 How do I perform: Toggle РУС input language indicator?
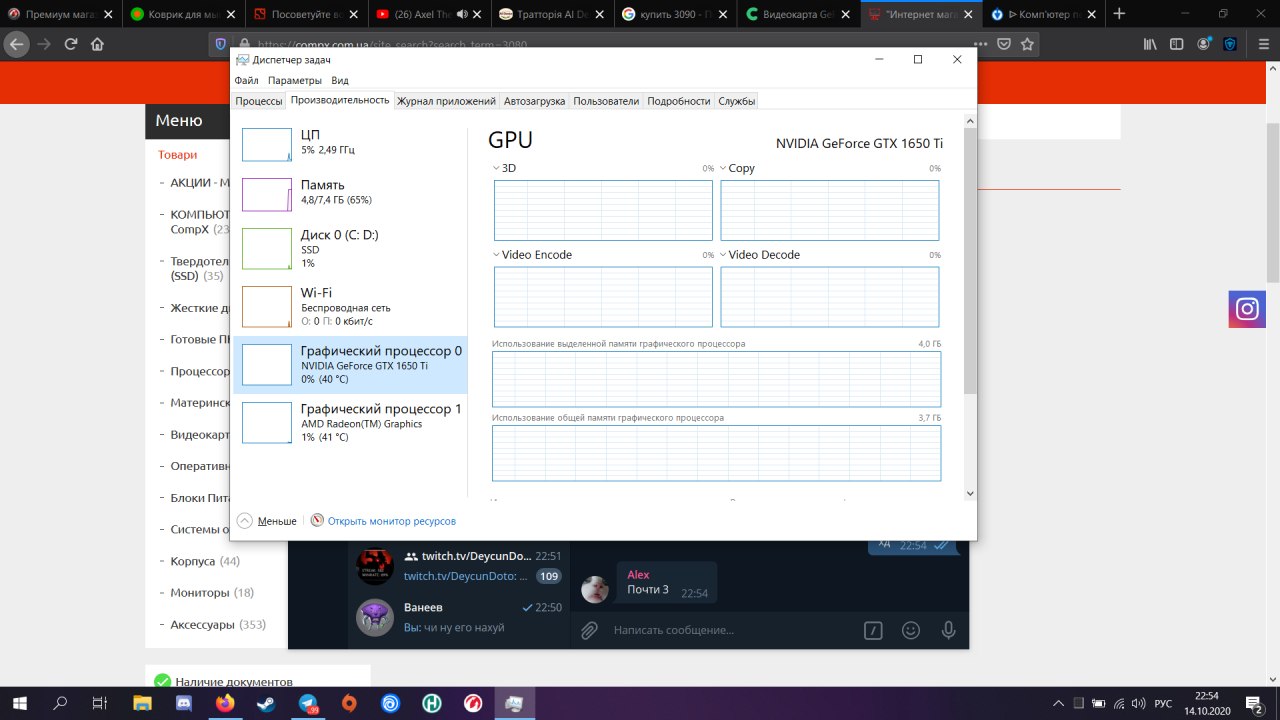tap(1163, 703)
